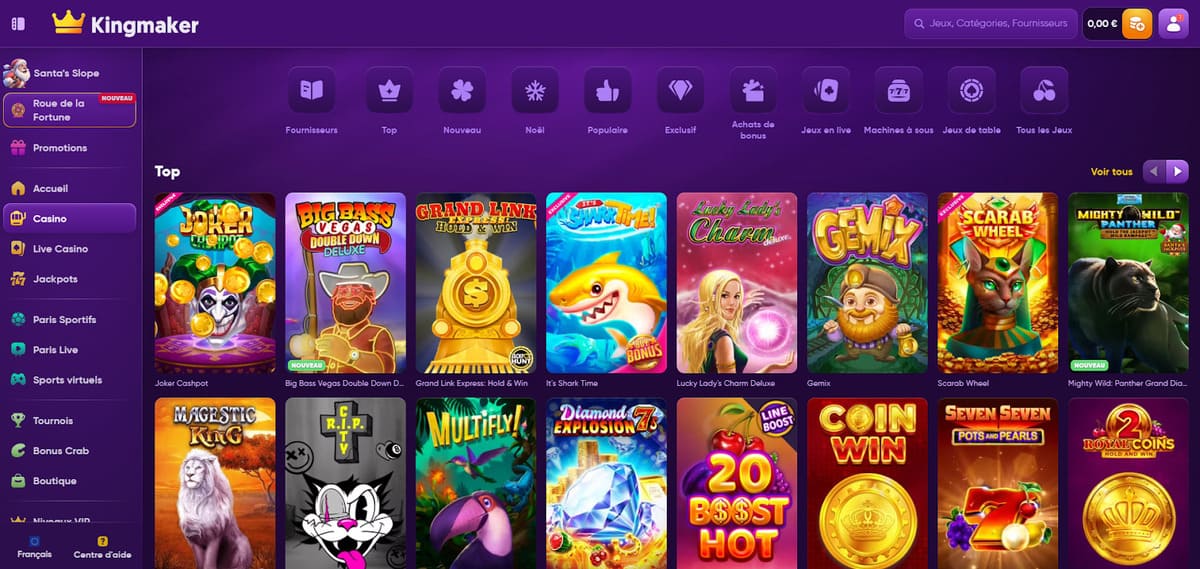Select the Top crown category icon

[389, 90]
